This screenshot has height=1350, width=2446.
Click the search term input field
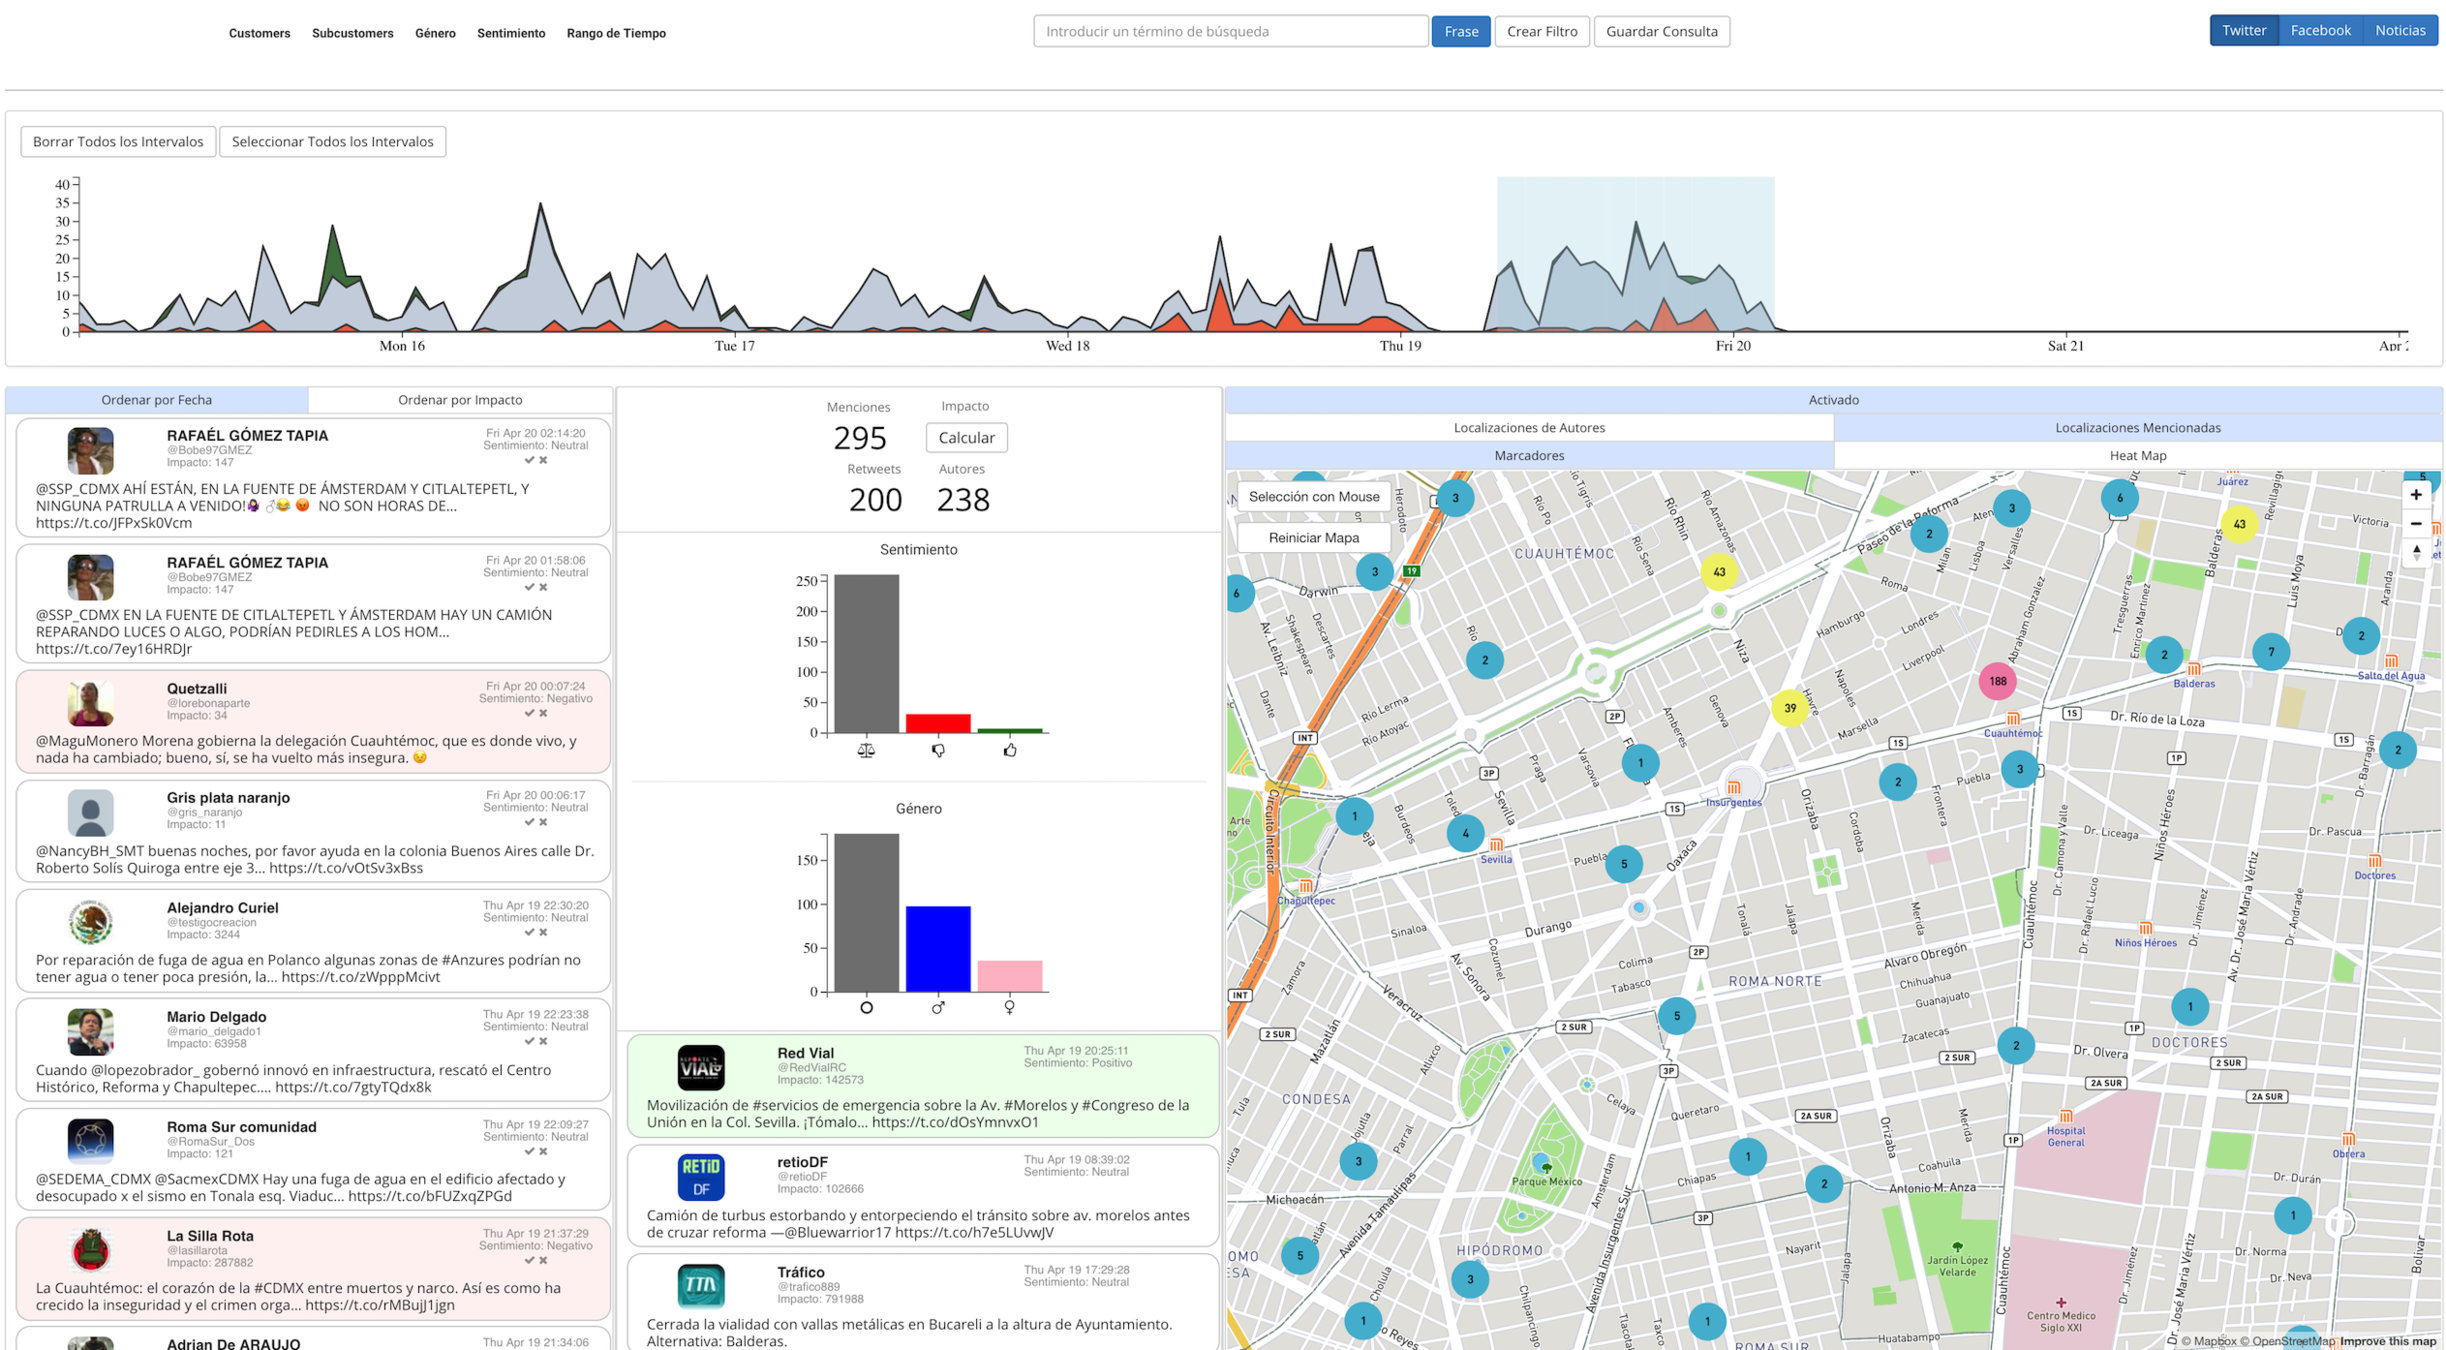(x=1229, y=31)
